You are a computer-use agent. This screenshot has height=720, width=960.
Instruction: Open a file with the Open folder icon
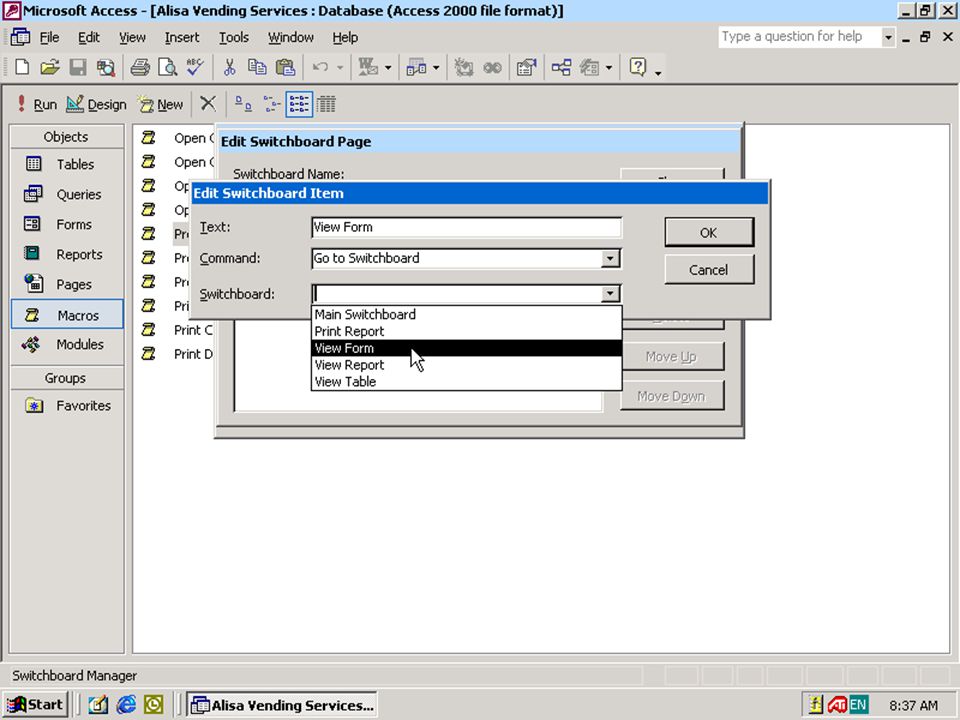coord(50,67)
